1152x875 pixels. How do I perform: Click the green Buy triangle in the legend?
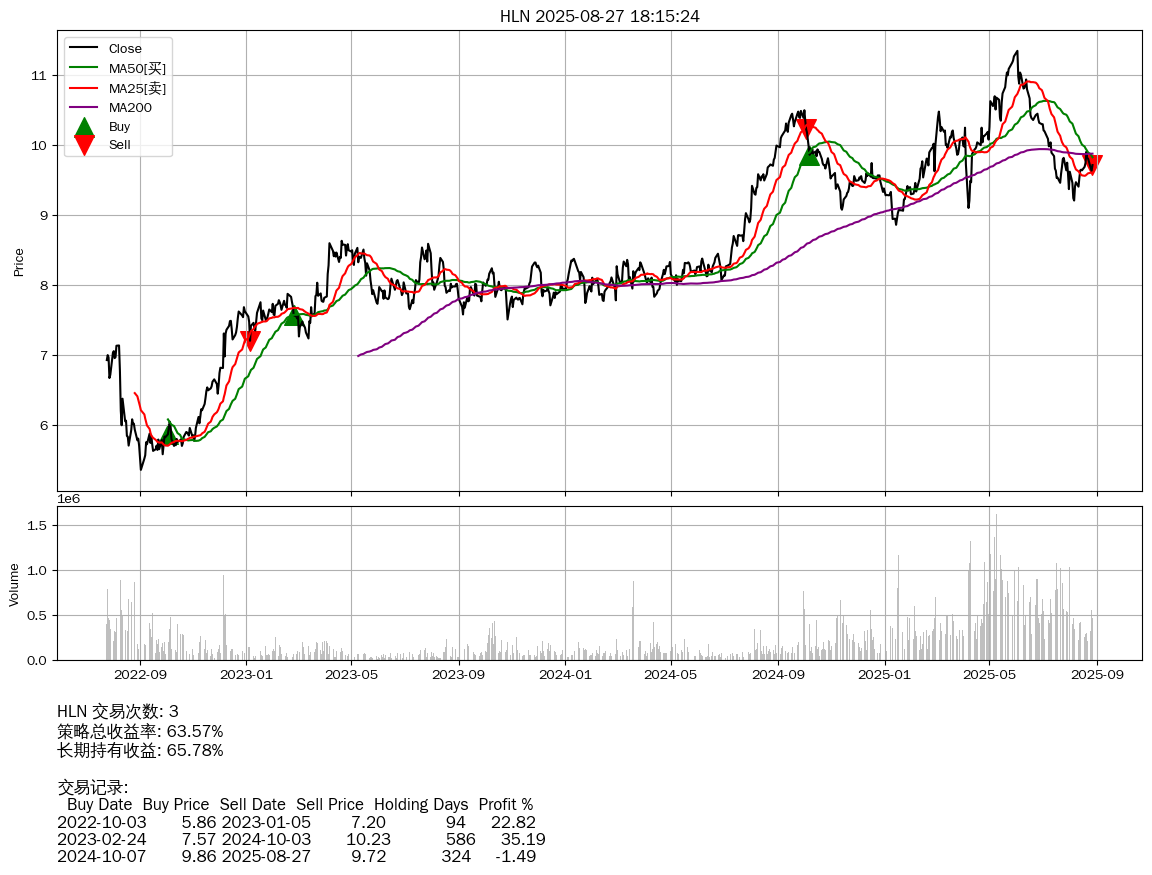click(84, 127)
